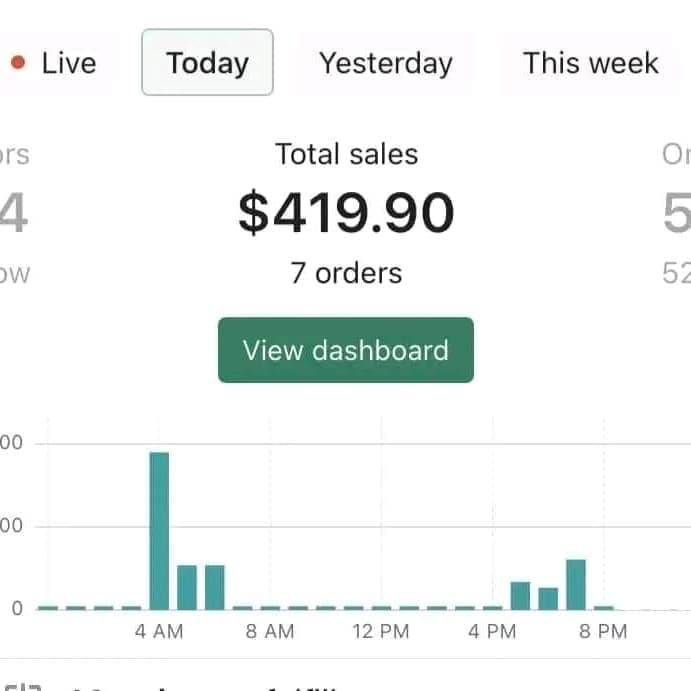Click the tallest evening bar before 8 PM
691x691 pixels.
coord(575,584)
